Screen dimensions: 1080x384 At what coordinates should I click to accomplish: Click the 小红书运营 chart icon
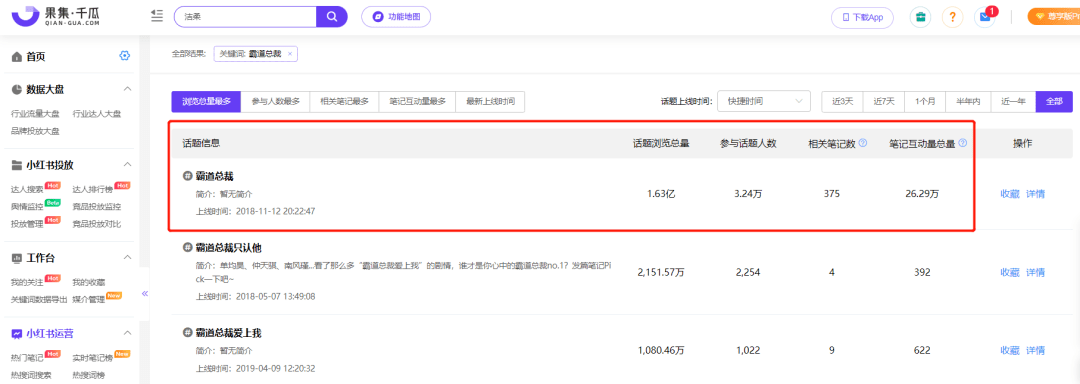(17, 334)
